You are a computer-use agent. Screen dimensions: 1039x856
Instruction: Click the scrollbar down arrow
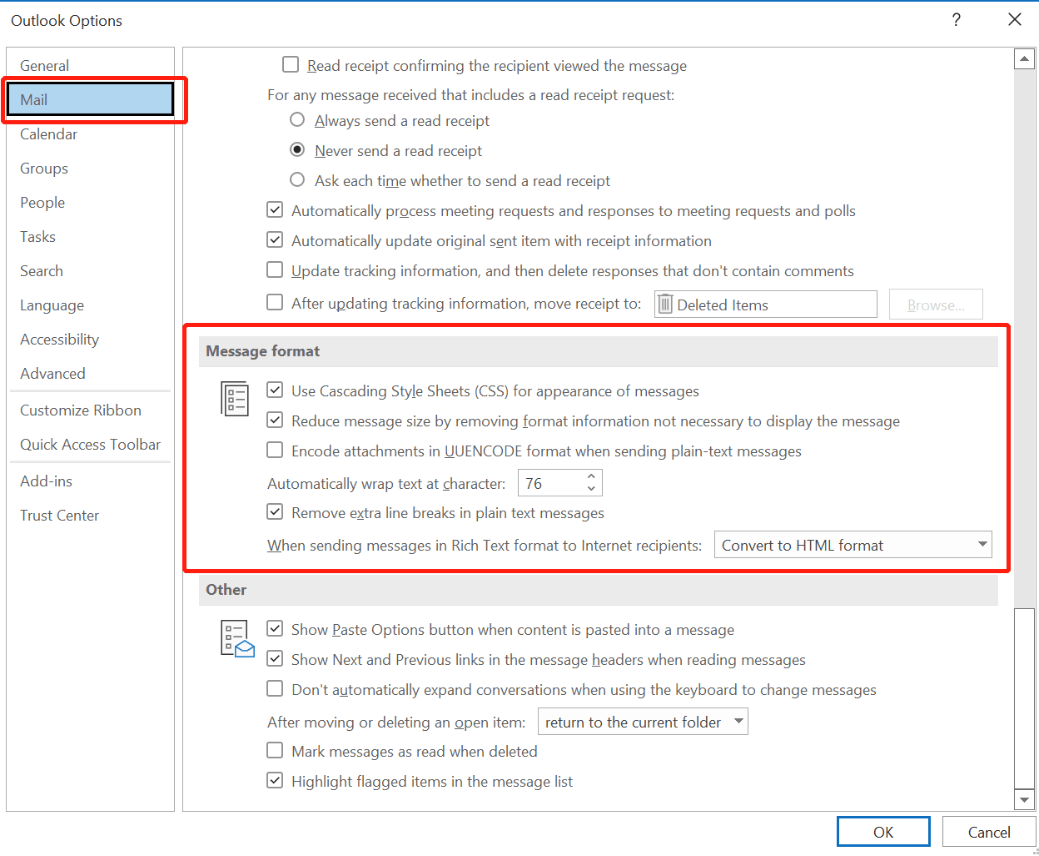(x=1024, y=800)
